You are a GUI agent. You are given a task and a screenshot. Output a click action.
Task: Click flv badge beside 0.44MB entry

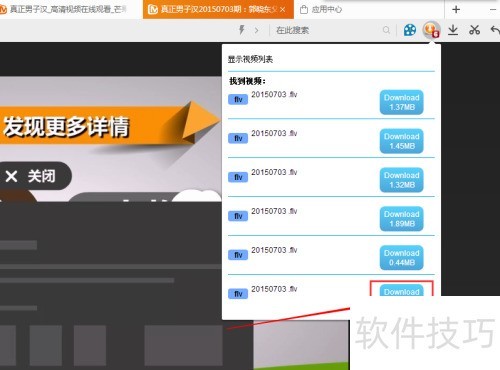coord(238,255)
